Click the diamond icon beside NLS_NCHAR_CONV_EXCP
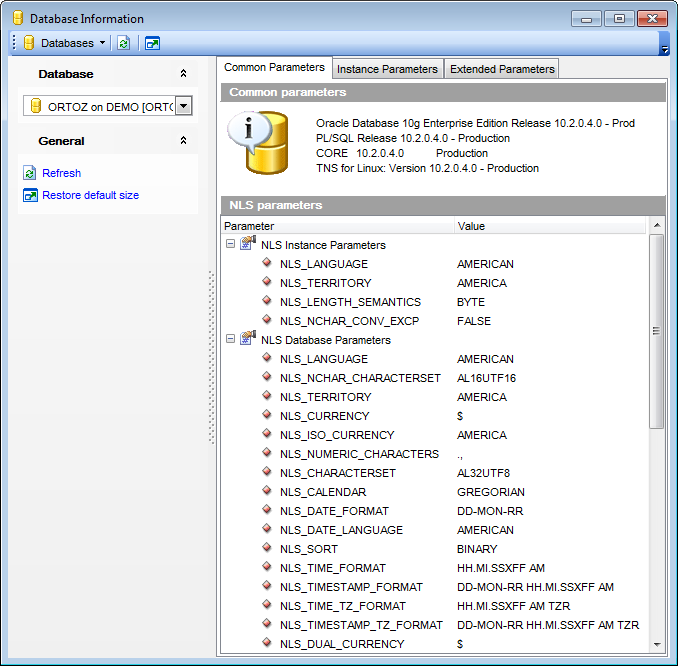Screen dimensions: 678x666 point(267,319)
